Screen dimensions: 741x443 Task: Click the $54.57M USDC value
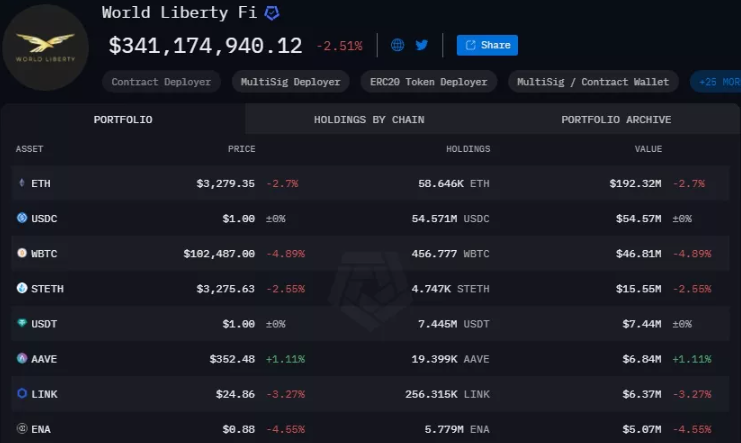[638, 218]
